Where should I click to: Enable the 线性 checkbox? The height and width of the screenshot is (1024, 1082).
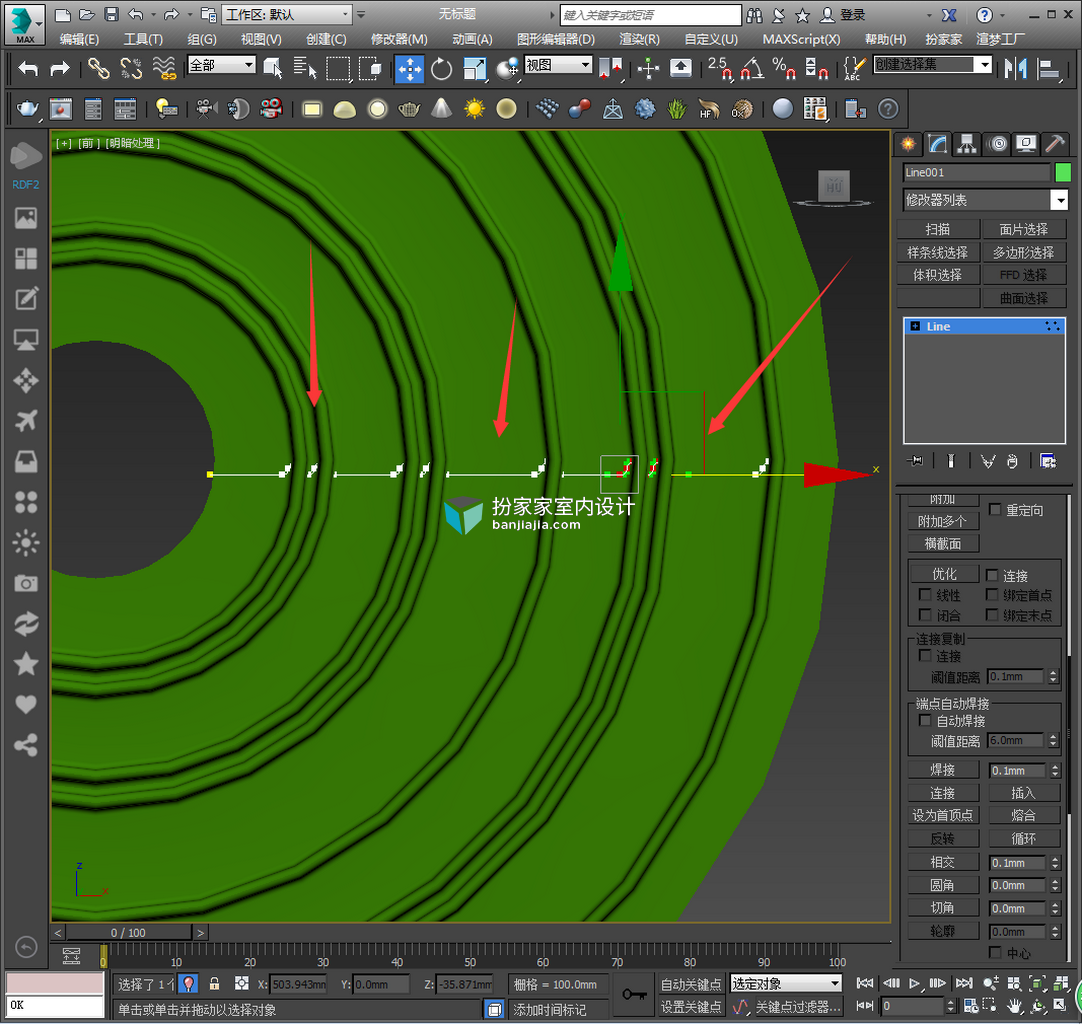point(925,594)
